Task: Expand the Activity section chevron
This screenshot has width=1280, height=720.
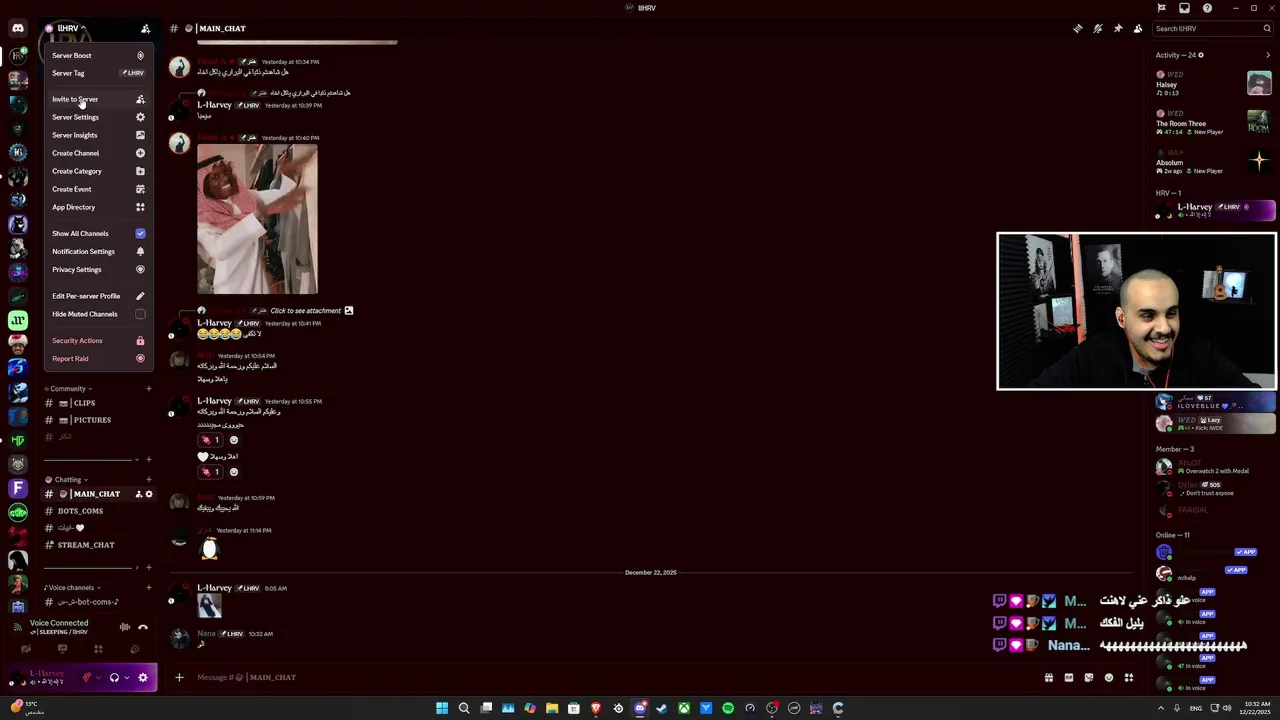Action: click(x=1268, y=55)
